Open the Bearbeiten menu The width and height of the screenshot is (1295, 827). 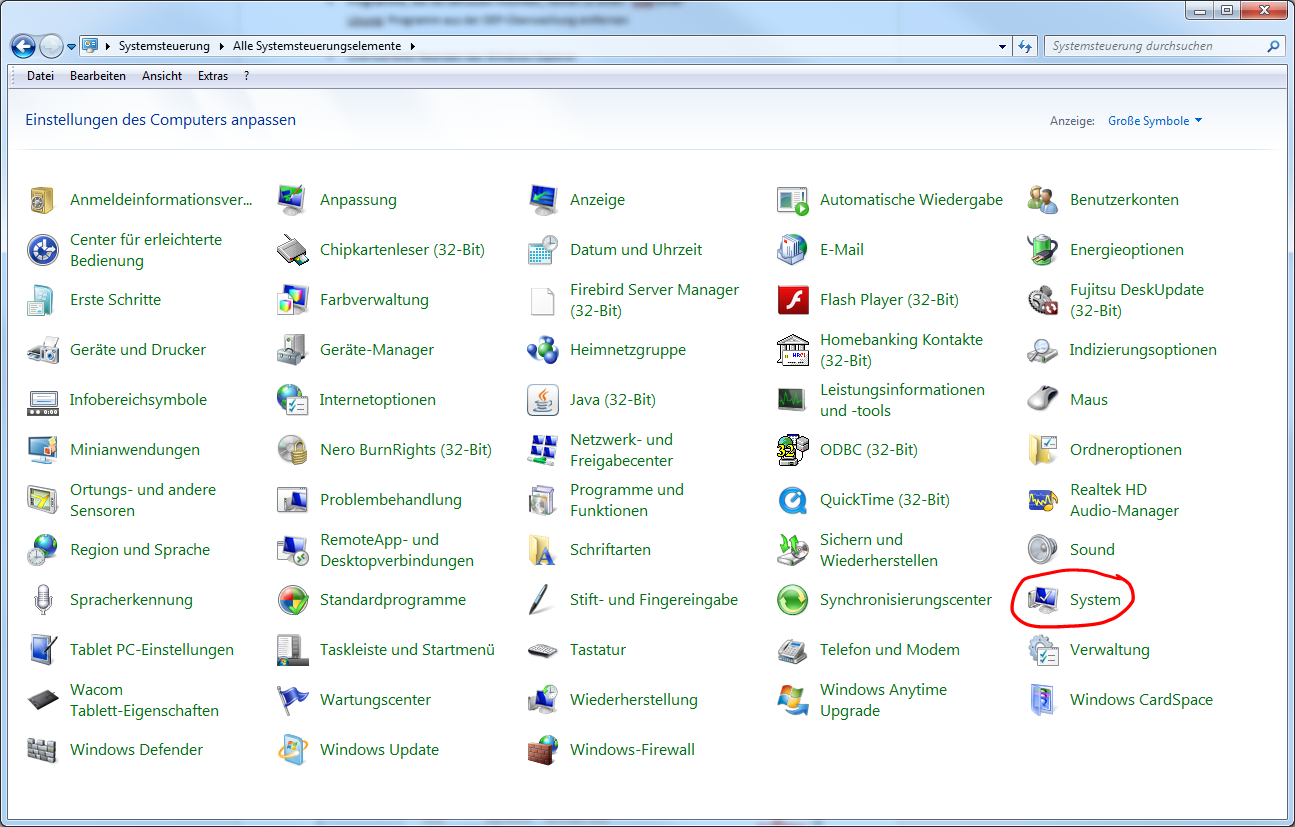pos(98,76)
